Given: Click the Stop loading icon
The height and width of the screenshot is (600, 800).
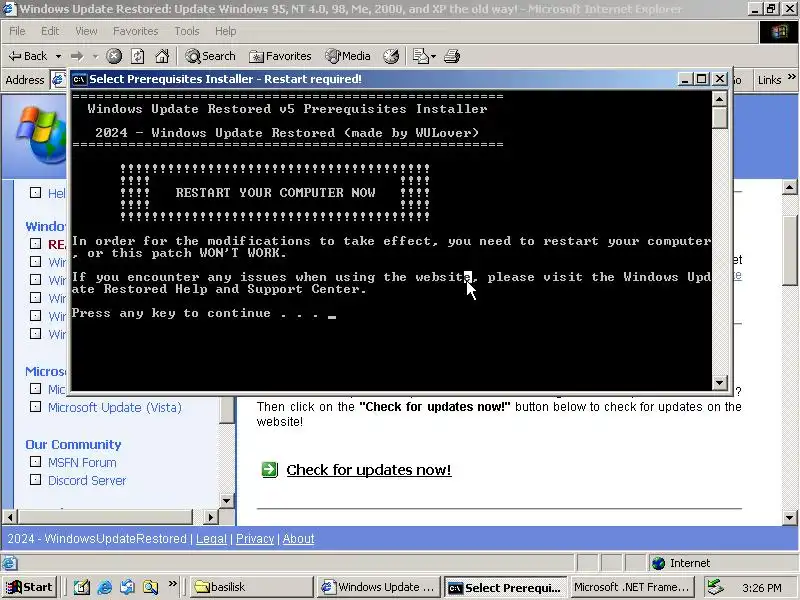Looking at the screenshot, I should click(114, 56).
